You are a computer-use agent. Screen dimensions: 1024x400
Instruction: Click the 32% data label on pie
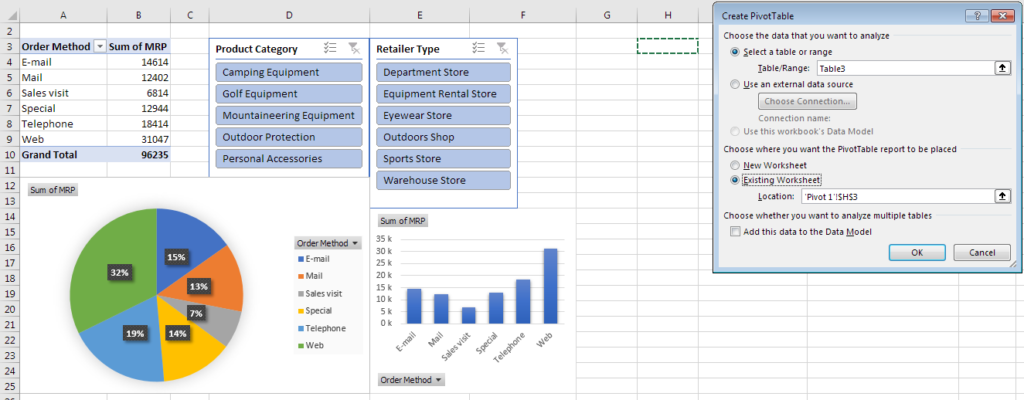(x=120, y=273)
